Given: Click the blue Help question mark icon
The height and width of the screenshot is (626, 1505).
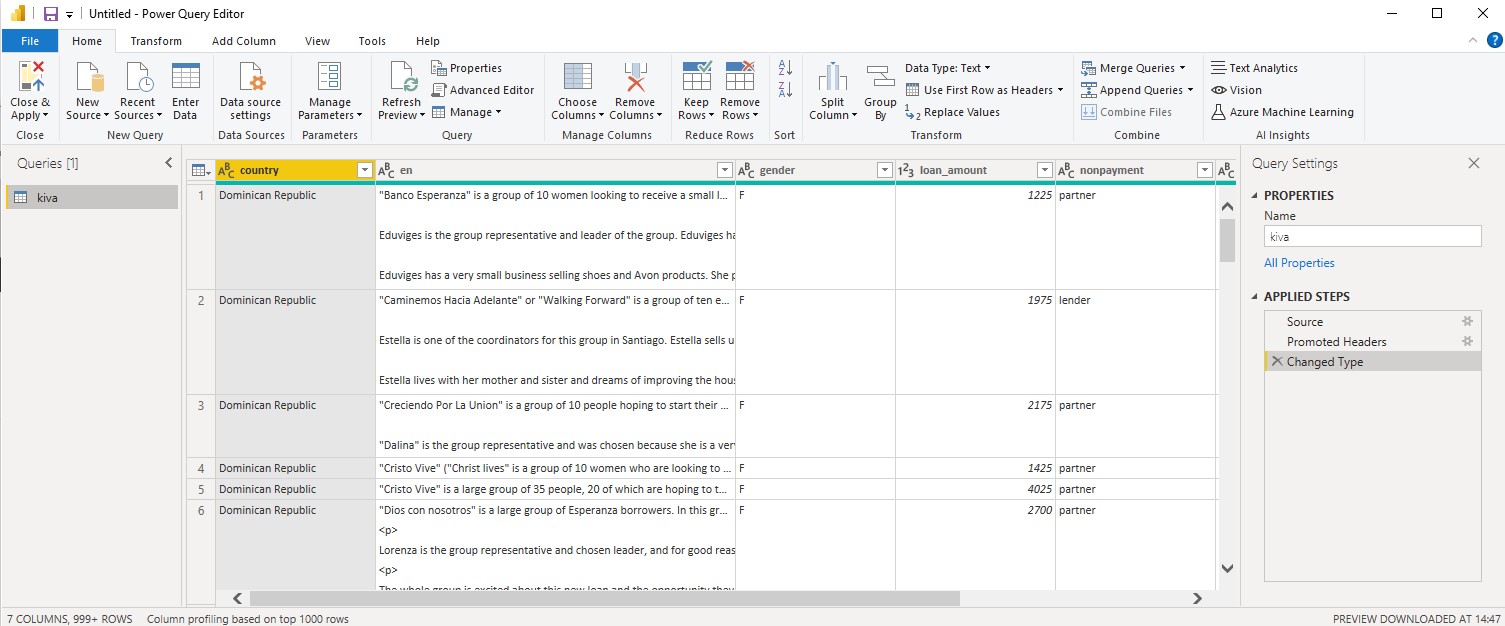Looking at the screenshot, I should (1494, 40).
